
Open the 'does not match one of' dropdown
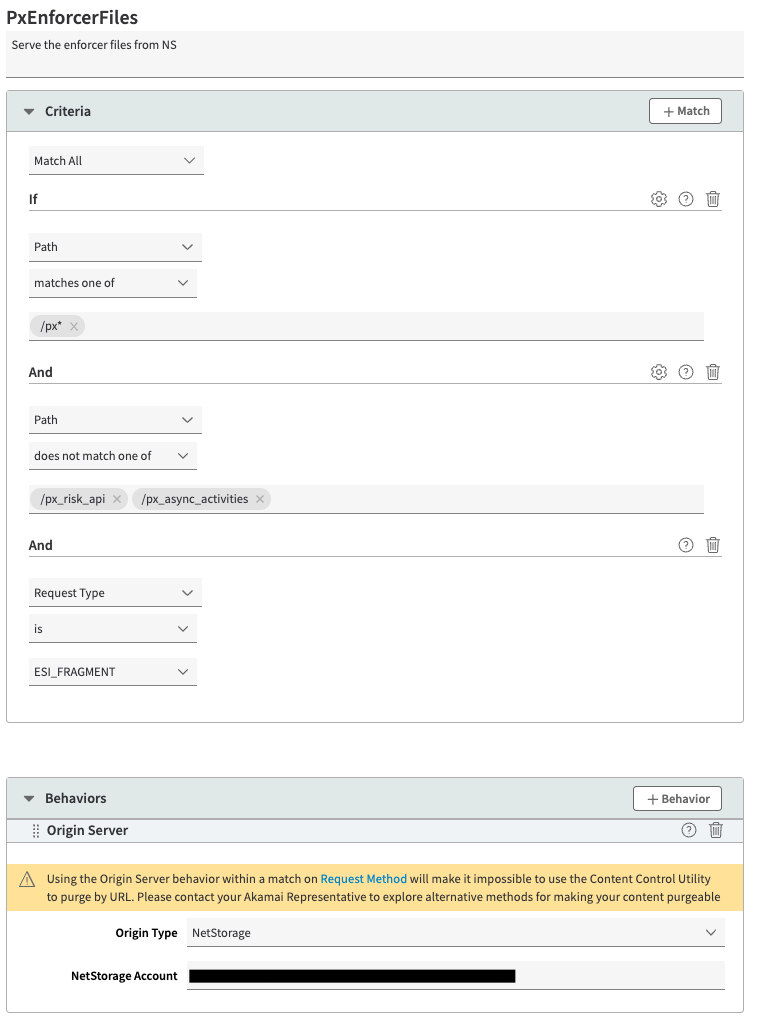coord(113,456)
